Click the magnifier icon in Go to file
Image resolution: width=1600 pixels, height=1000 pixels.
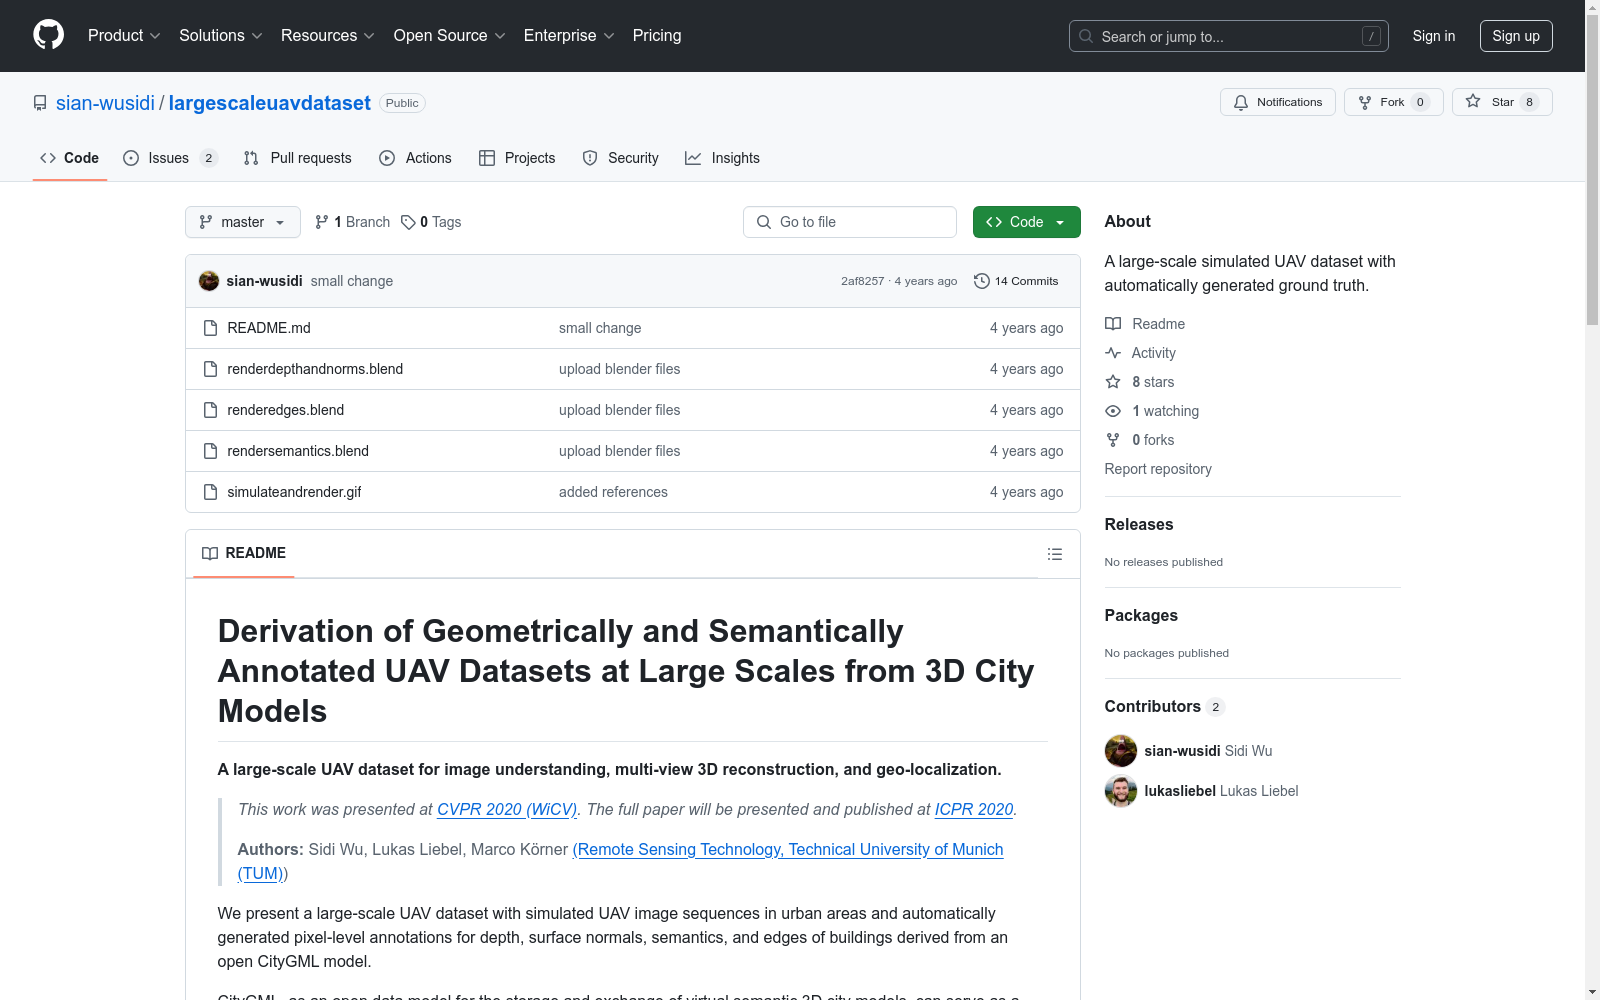(764, 222)
